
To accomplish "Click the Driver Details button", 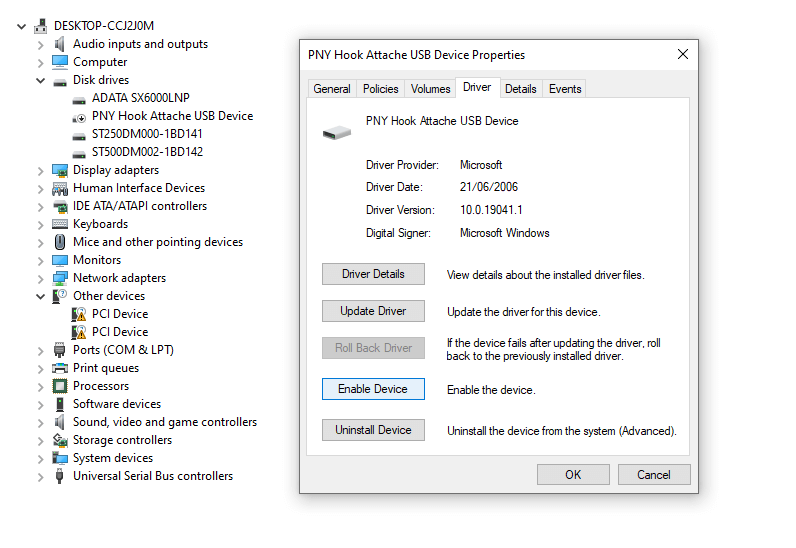I will (x=373, y=274).
